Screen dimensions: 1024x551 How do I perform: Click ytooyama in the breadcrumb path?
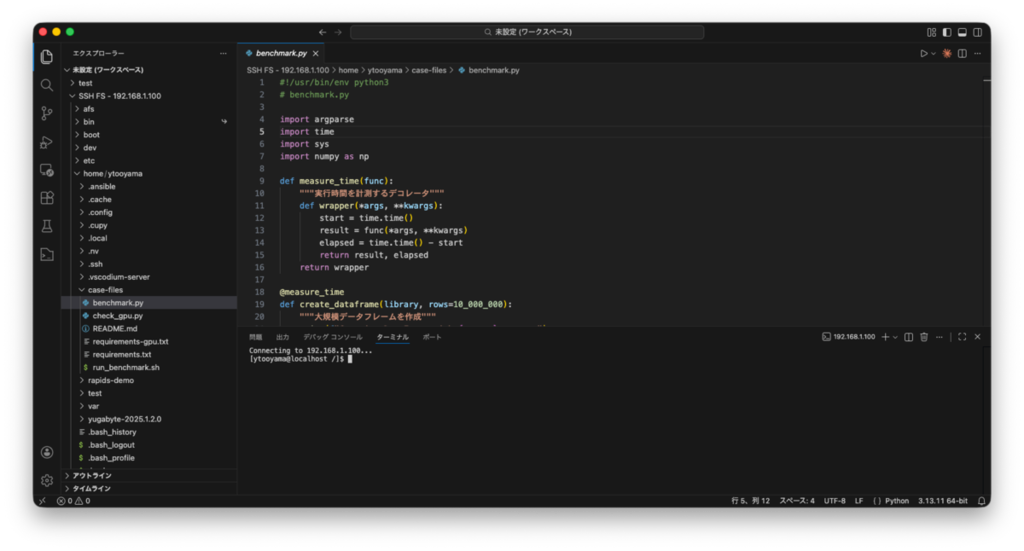[385, 71]
